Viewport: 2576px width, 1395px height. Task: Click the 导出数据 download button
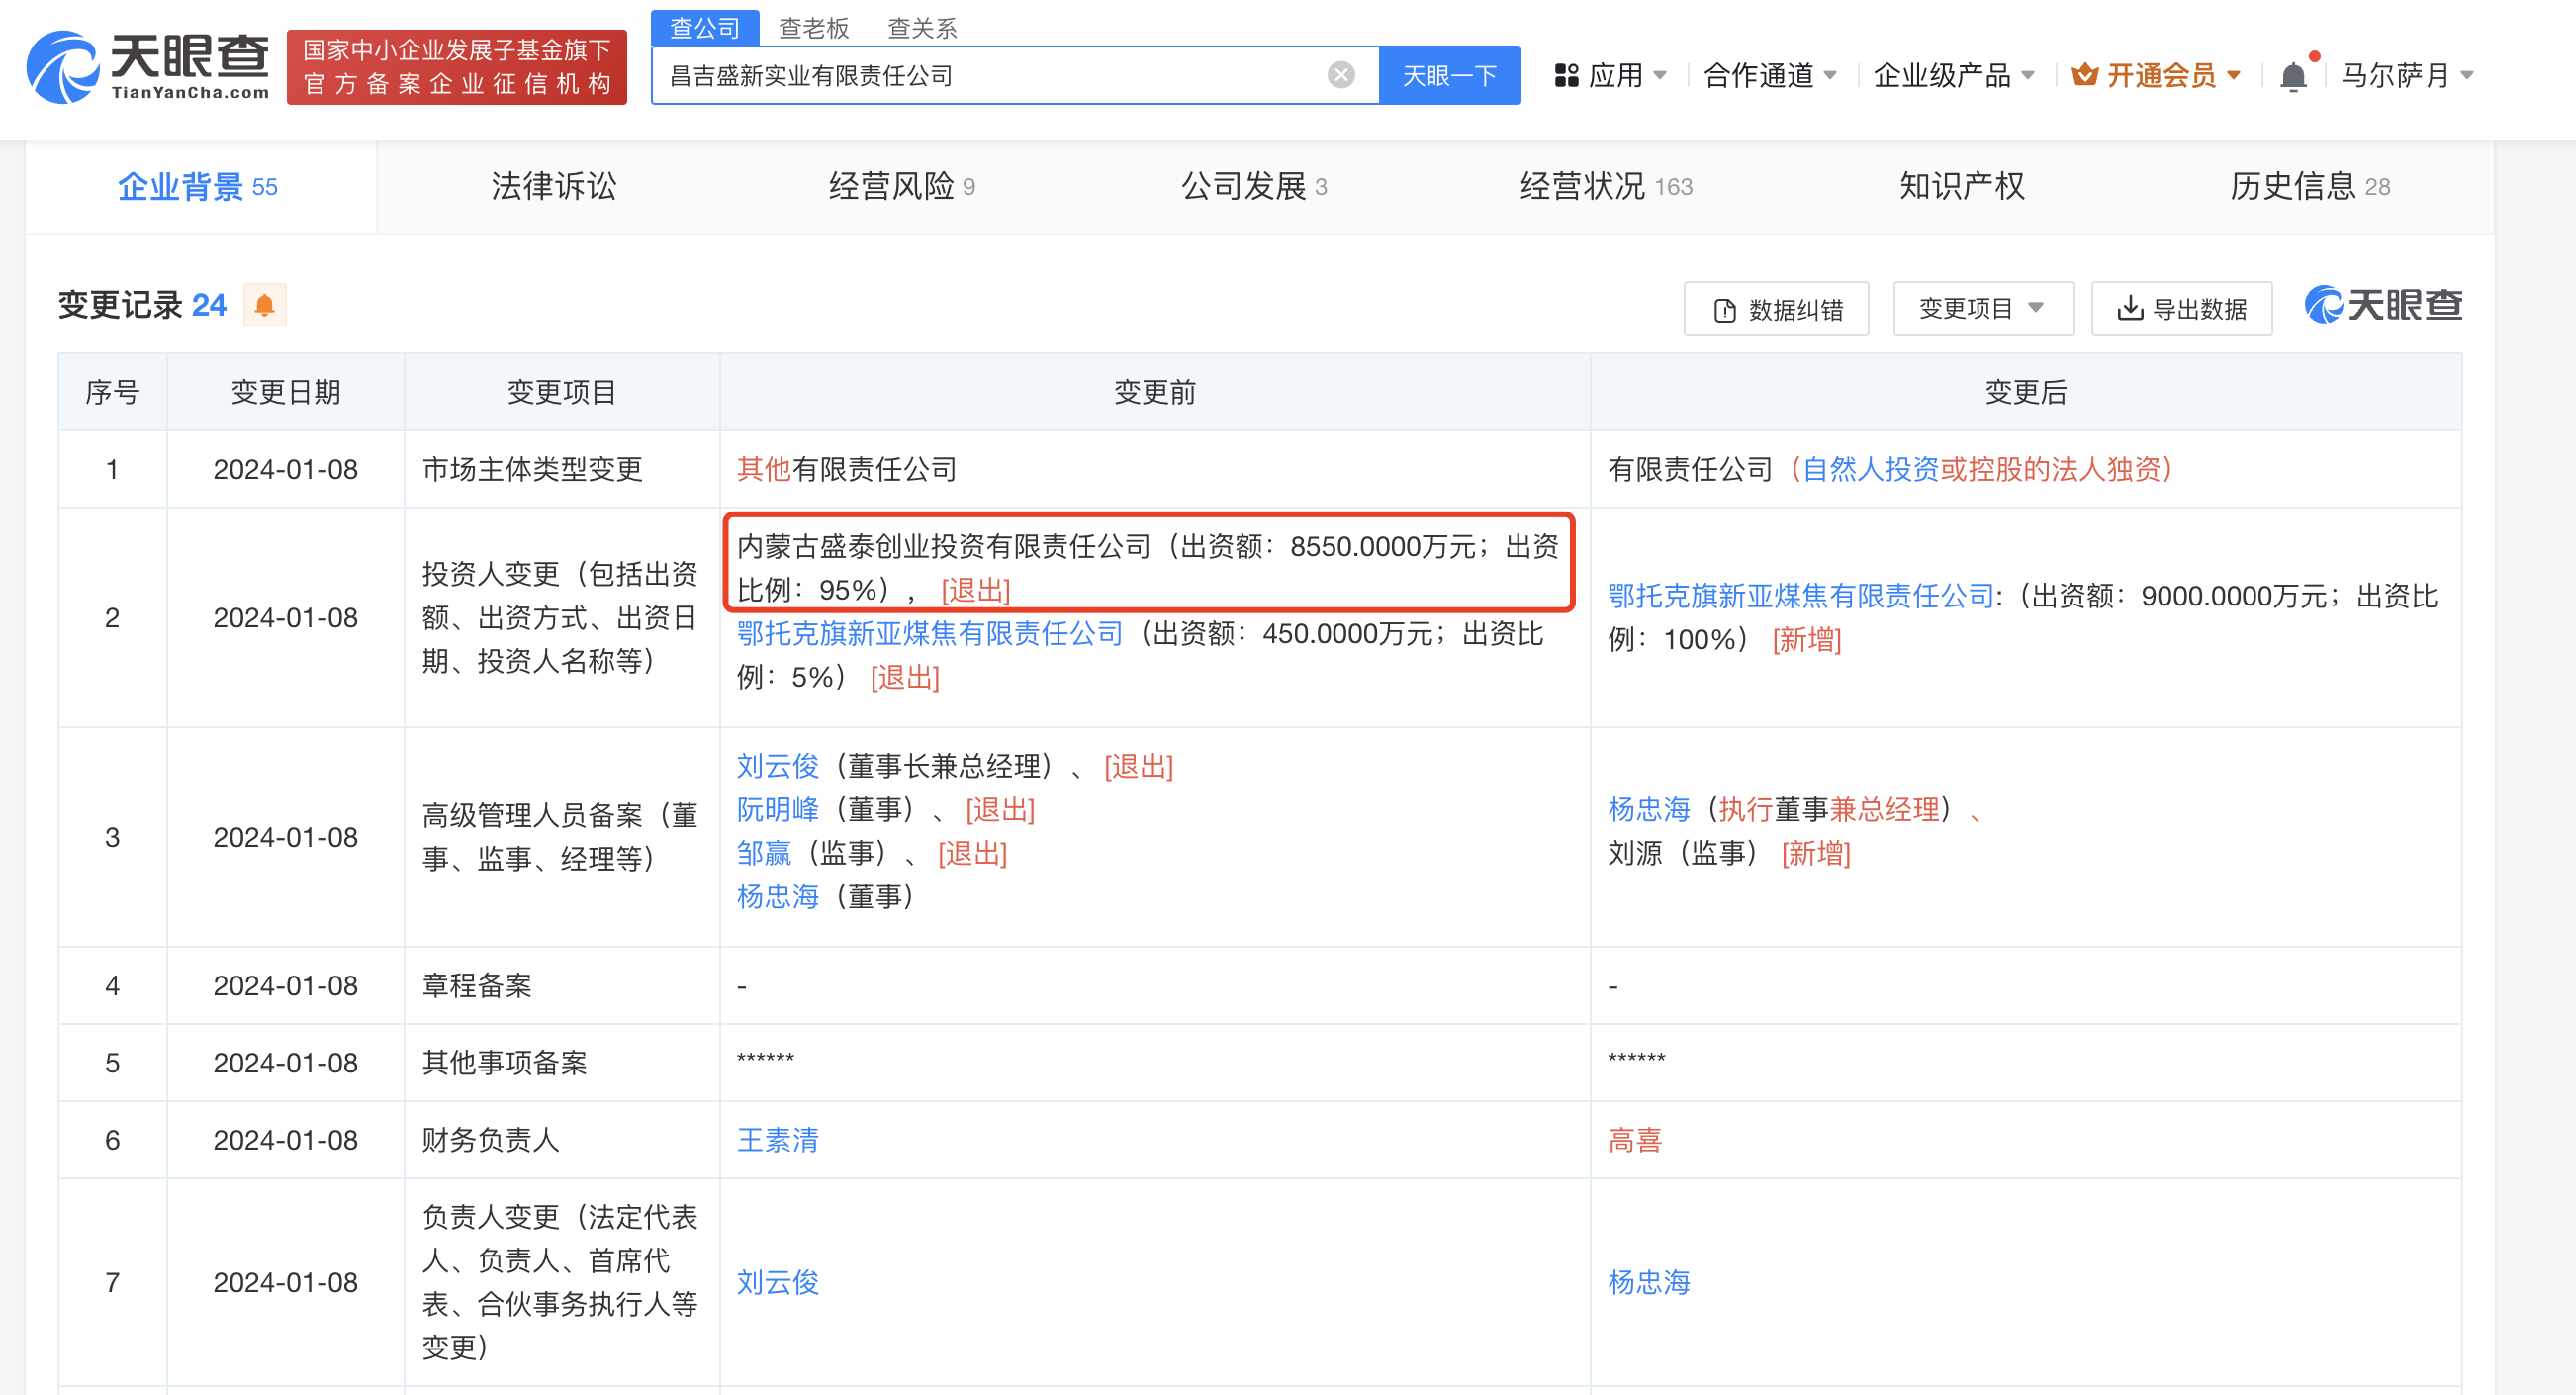pos(2181,309)
